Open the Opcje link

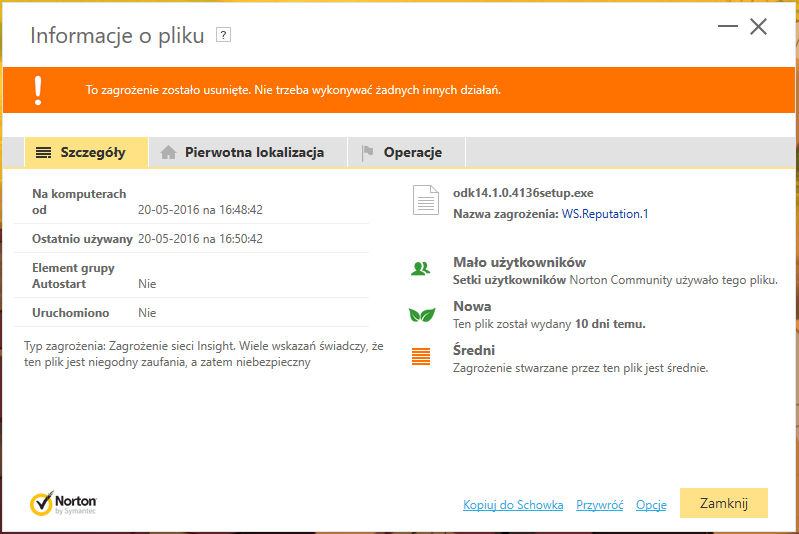click(x=651, y=505)
